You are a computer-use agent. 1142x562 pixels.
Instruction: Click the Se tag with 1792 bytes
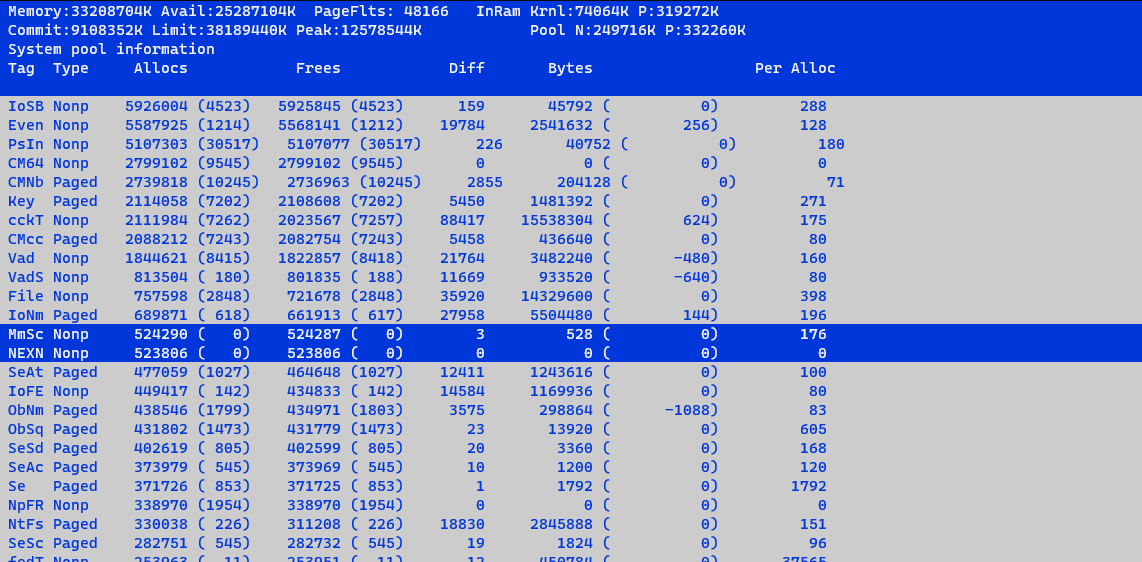[x=17, y=486]
